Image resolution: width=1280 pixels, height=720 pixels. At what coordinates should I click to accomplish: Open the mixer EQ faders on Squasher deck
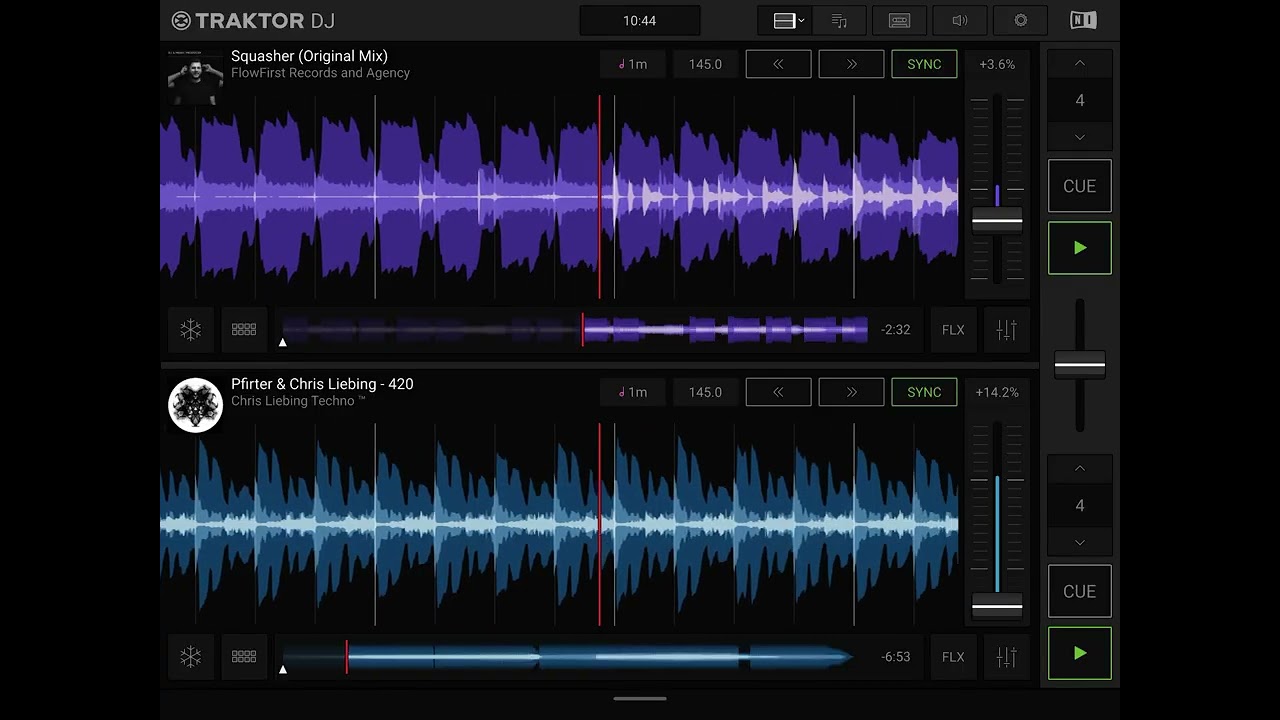click(1006, 329)
